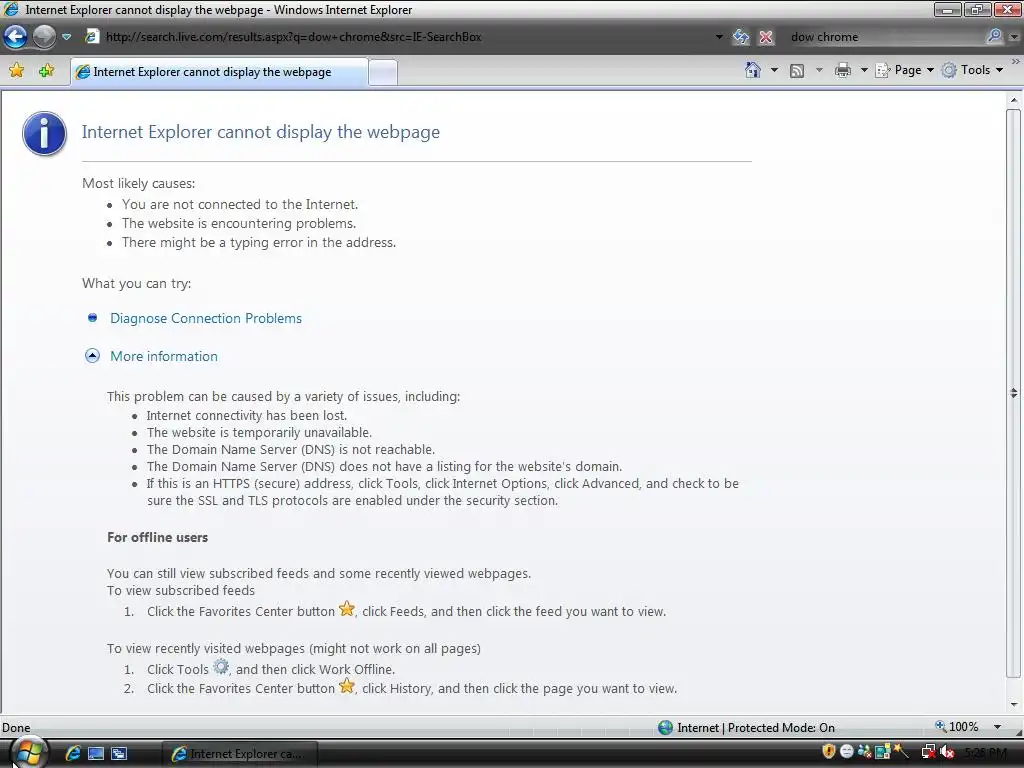Screen dimensions: 1024x768
Task: Open the Tools menu
Action: click(972, 70)
